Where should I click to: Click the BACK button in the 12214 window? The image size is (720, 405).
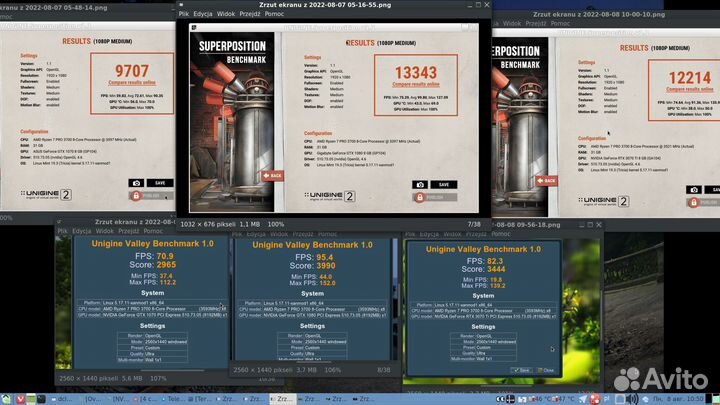546,180
